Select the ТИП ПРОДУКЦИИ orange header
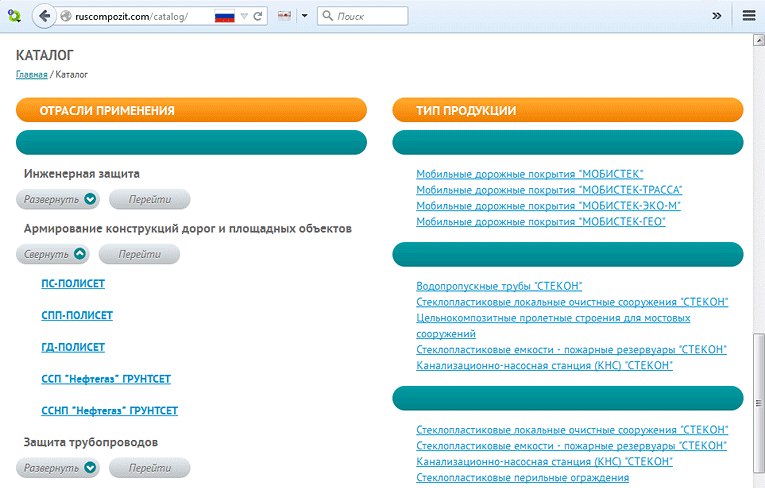The image size is (765, 488). tap(567, 110)
